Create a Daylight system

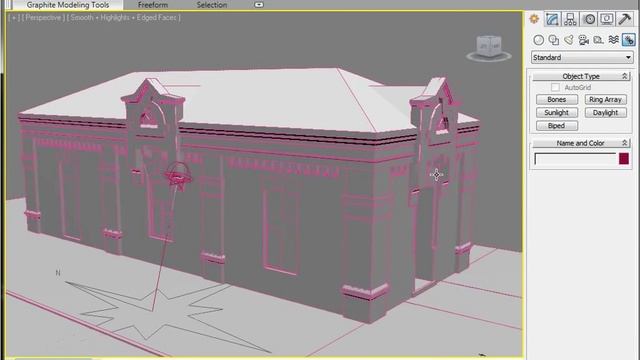pyautogui.click(x=605, y=113)
